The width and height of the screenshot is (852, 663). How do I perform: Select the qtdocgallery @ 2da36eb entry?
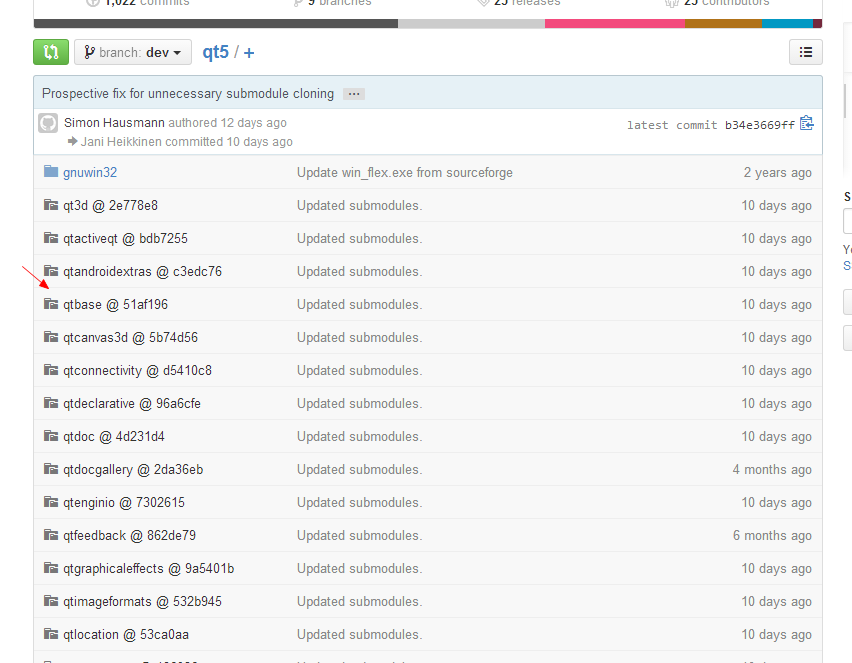(x=133, y=470)
